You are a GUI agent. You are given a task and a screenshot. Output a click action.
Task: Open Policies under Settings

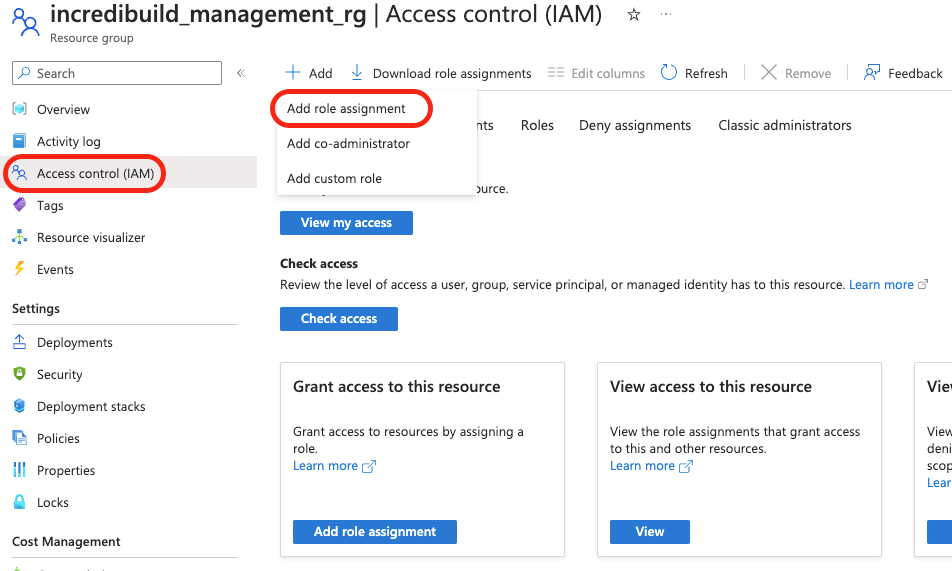pos(58,439)
